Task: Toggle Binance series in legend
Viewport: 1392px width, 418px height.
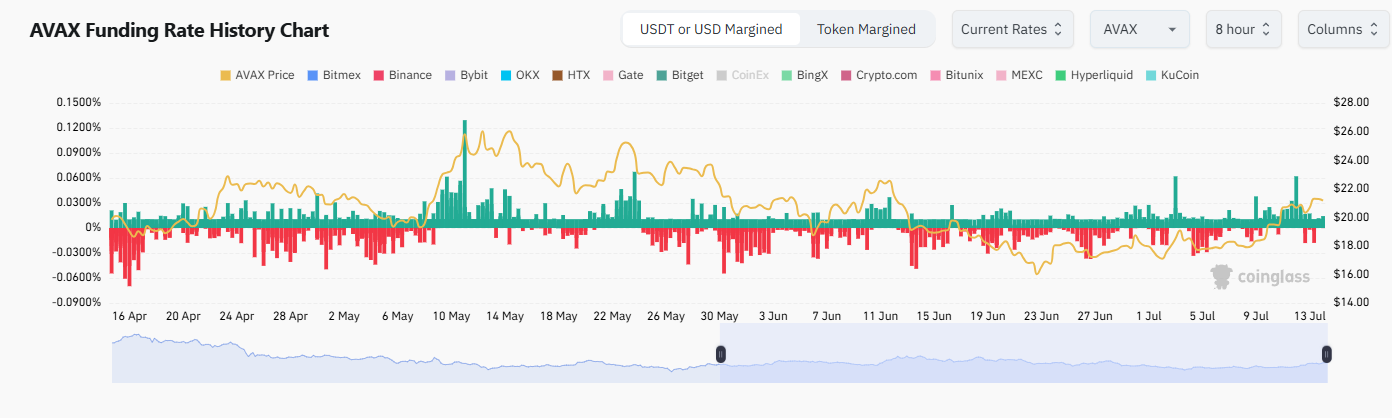Action: 403,75
